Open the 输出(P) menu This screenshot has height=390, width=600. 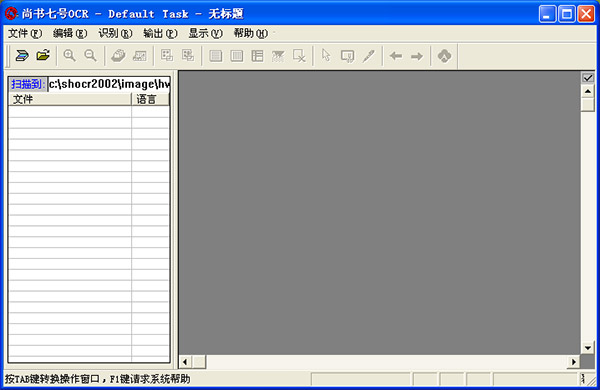[x=160, y=34]
